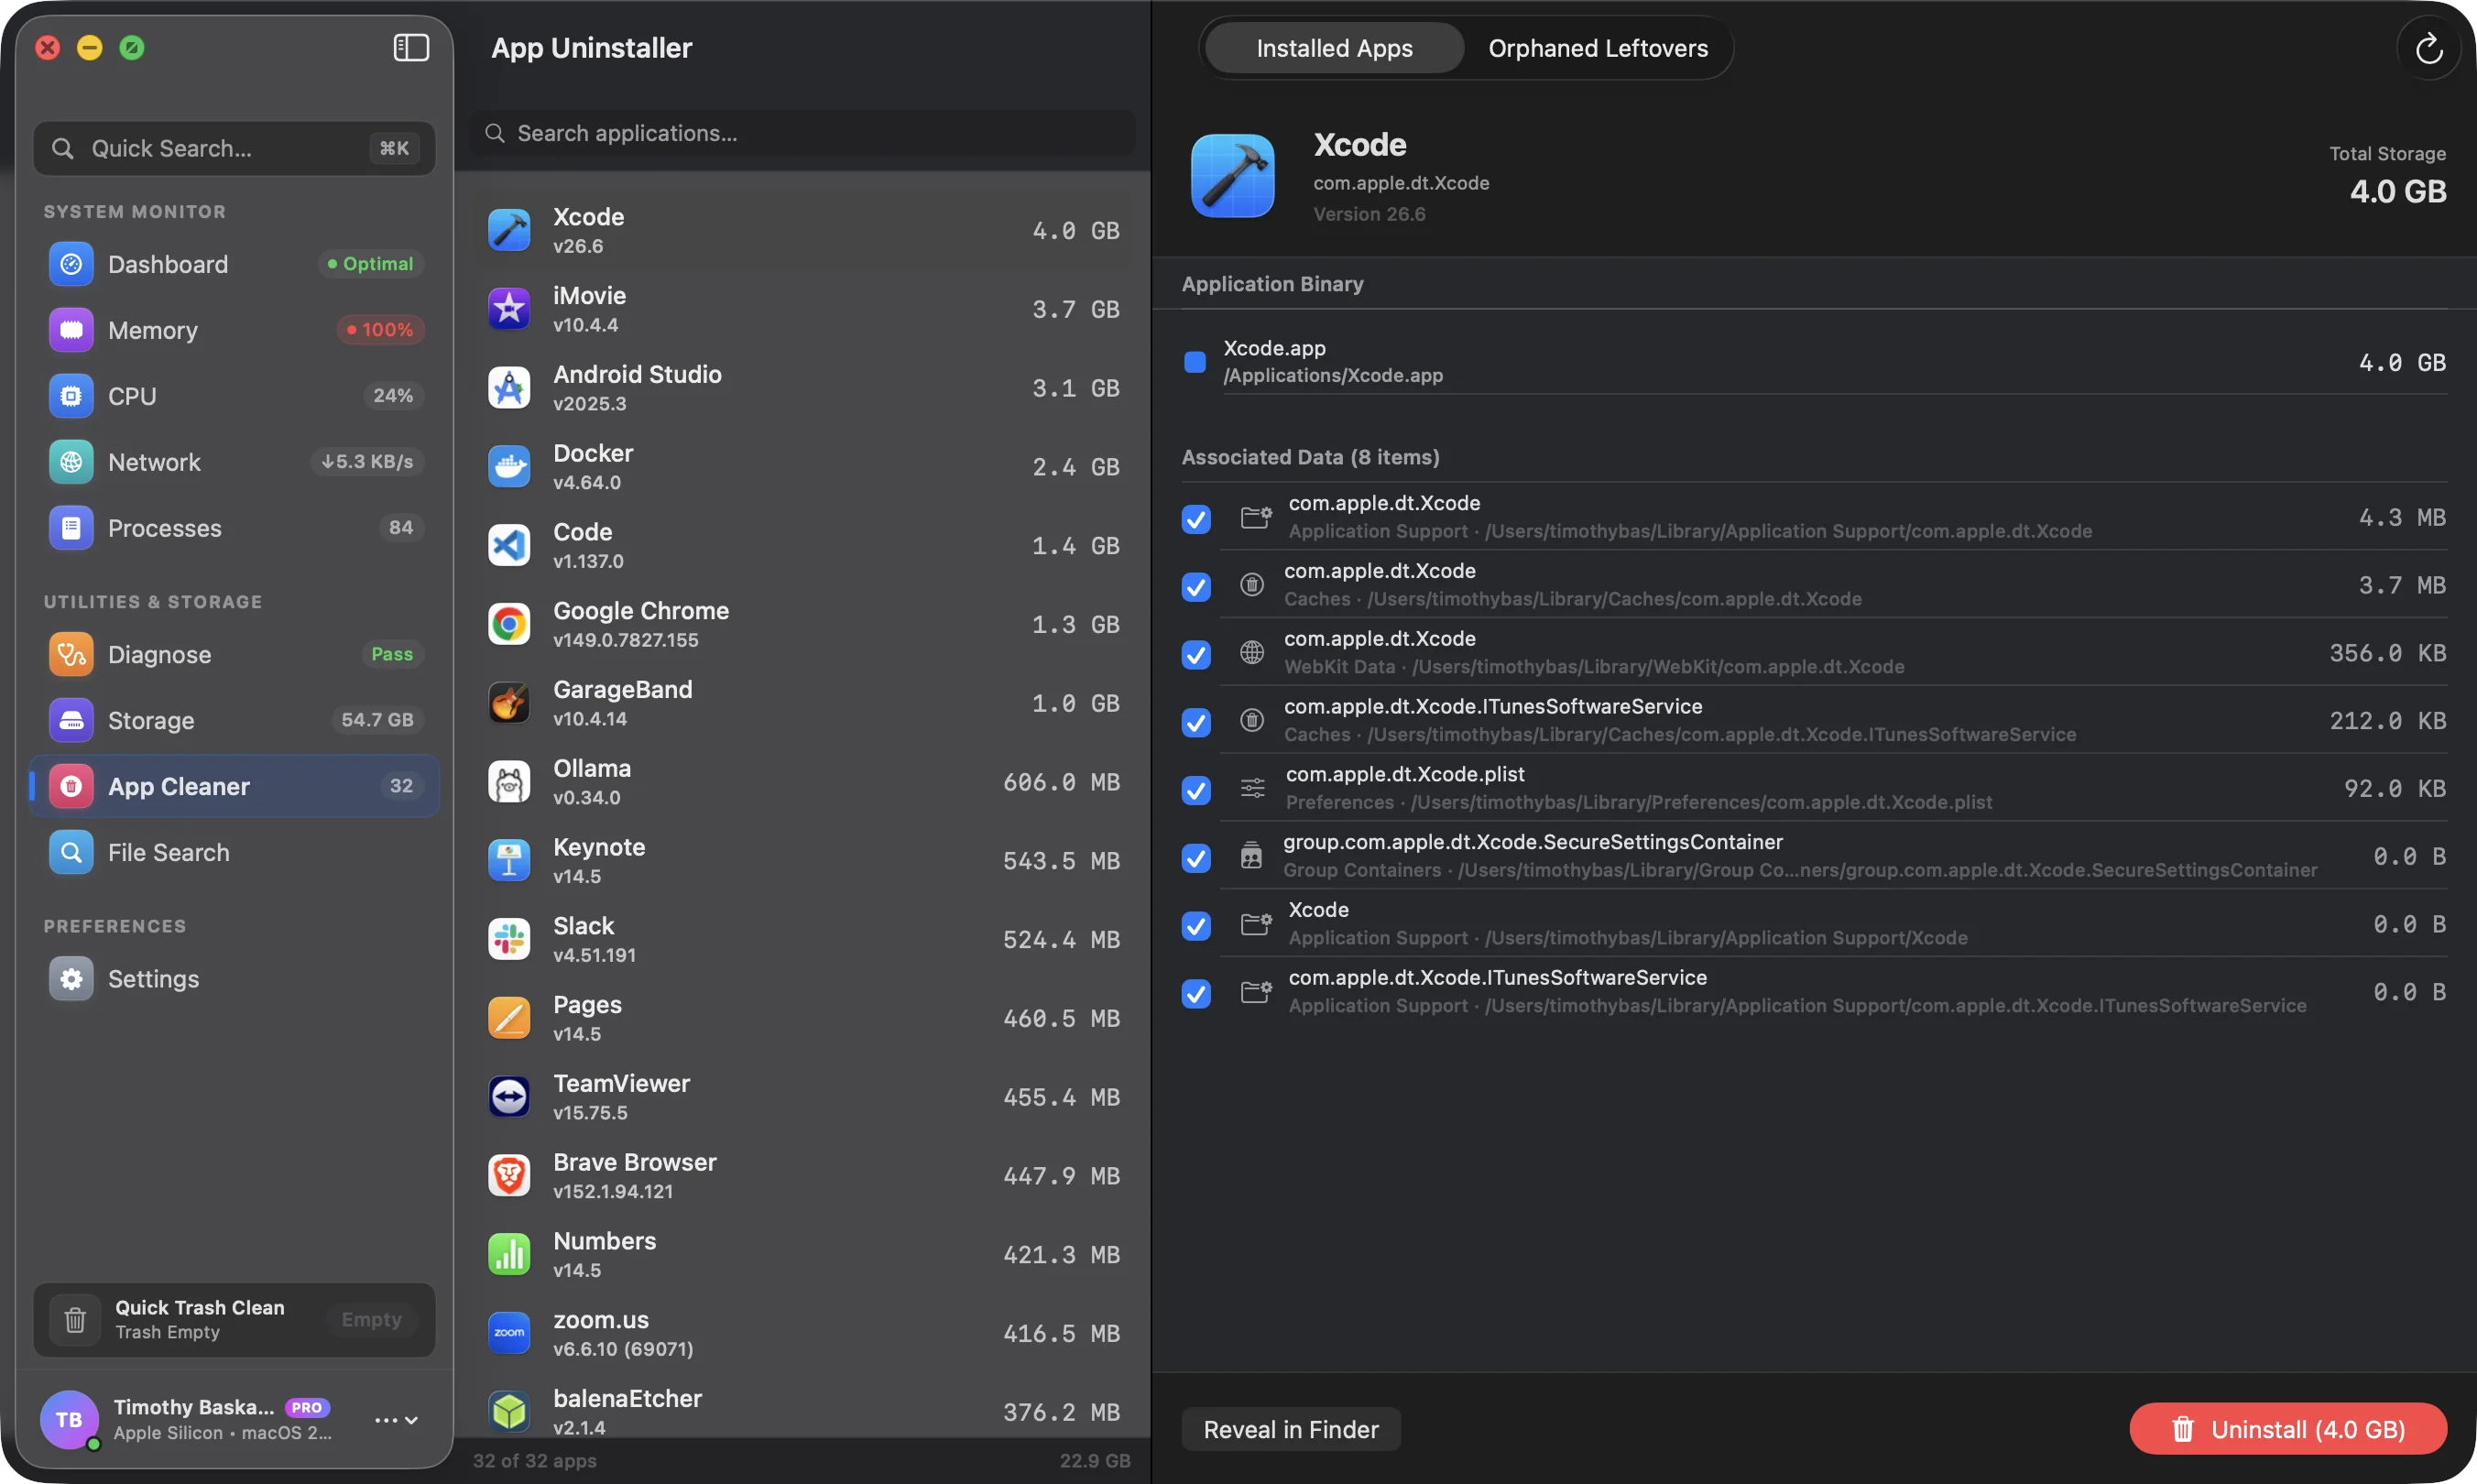This screenshot has width=2477, height=1484.
Task: Open Dashboard from the sidebar
Action: pos(234,264)
